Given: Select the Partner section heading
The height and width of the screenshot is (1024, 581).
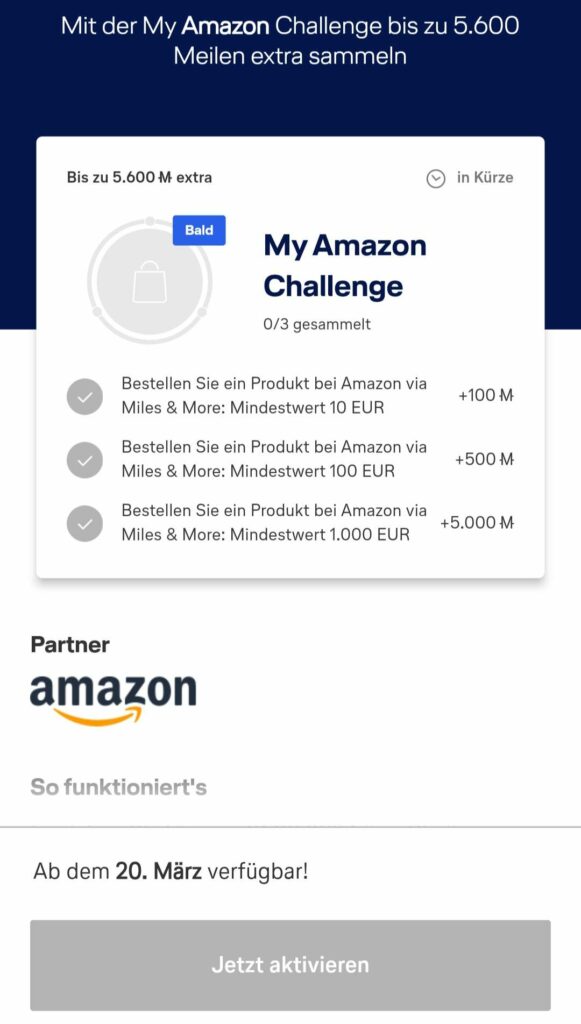Looking at the screenshot, I should point(70,645).
